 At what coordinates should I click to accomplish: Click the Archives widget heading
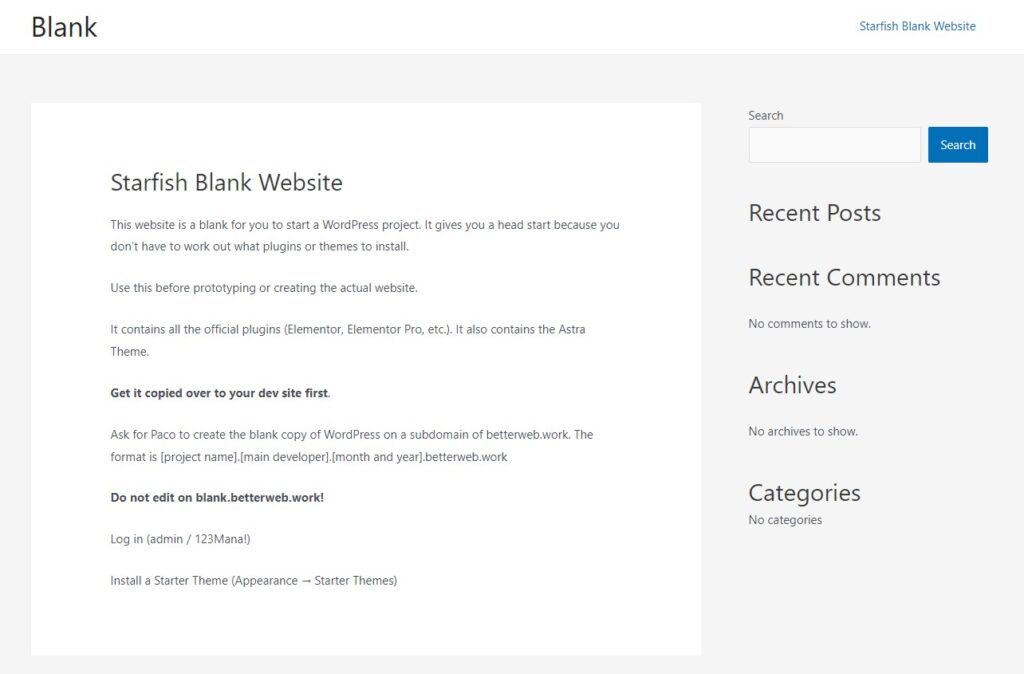coord(792,385)
